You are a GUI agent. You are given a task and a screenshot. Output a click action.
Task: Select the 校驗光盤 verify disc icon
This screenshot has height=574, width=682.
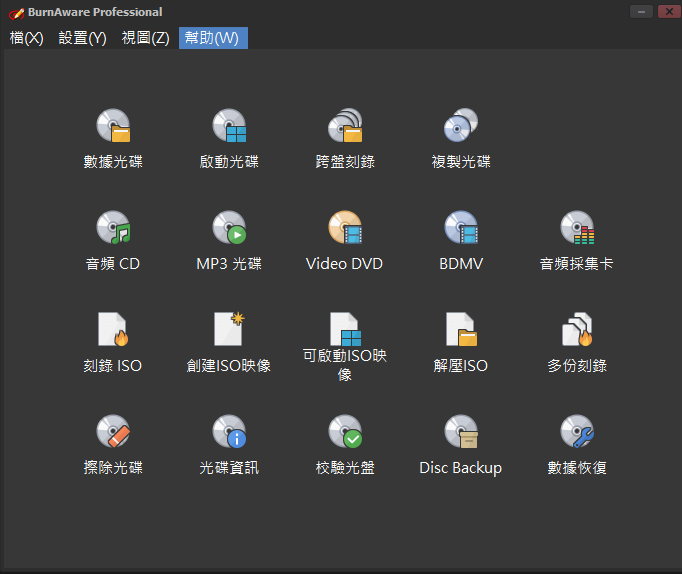click(345, 431)
